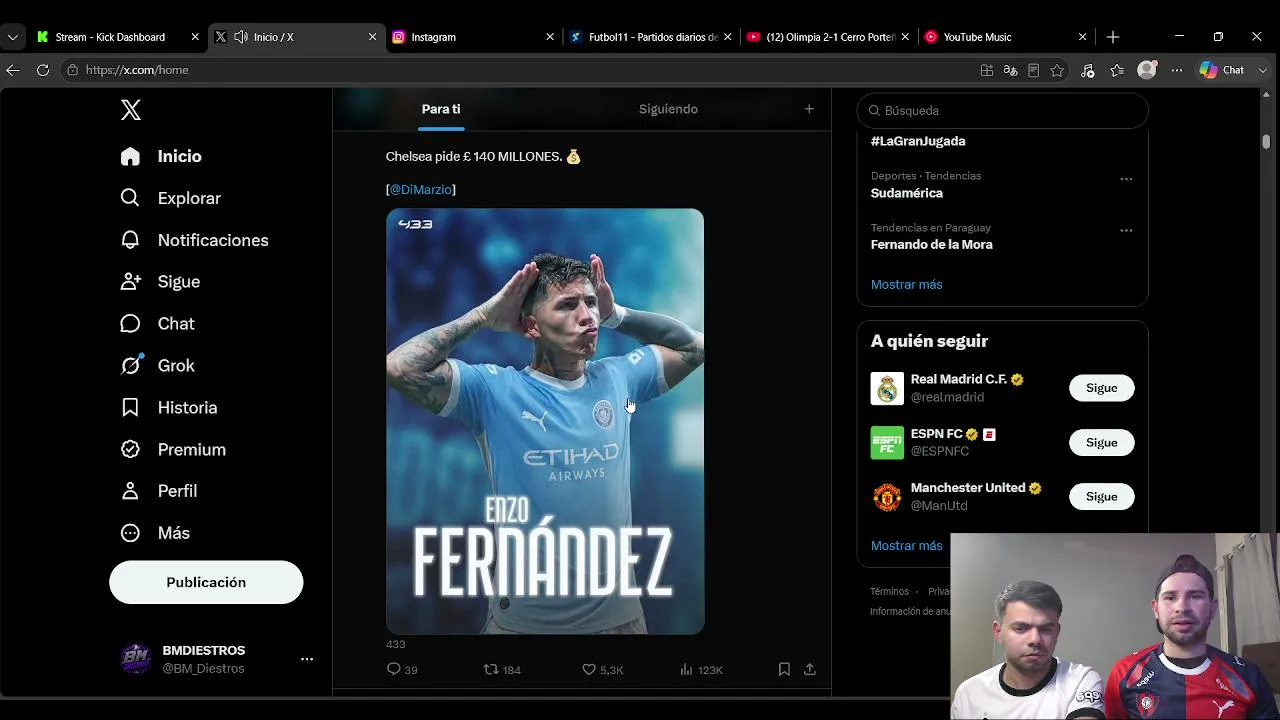The height and width of the screenshot is (720, 1280).
Task: Open the Enzo Fernández post image
Action: click(x=545, y=421)
